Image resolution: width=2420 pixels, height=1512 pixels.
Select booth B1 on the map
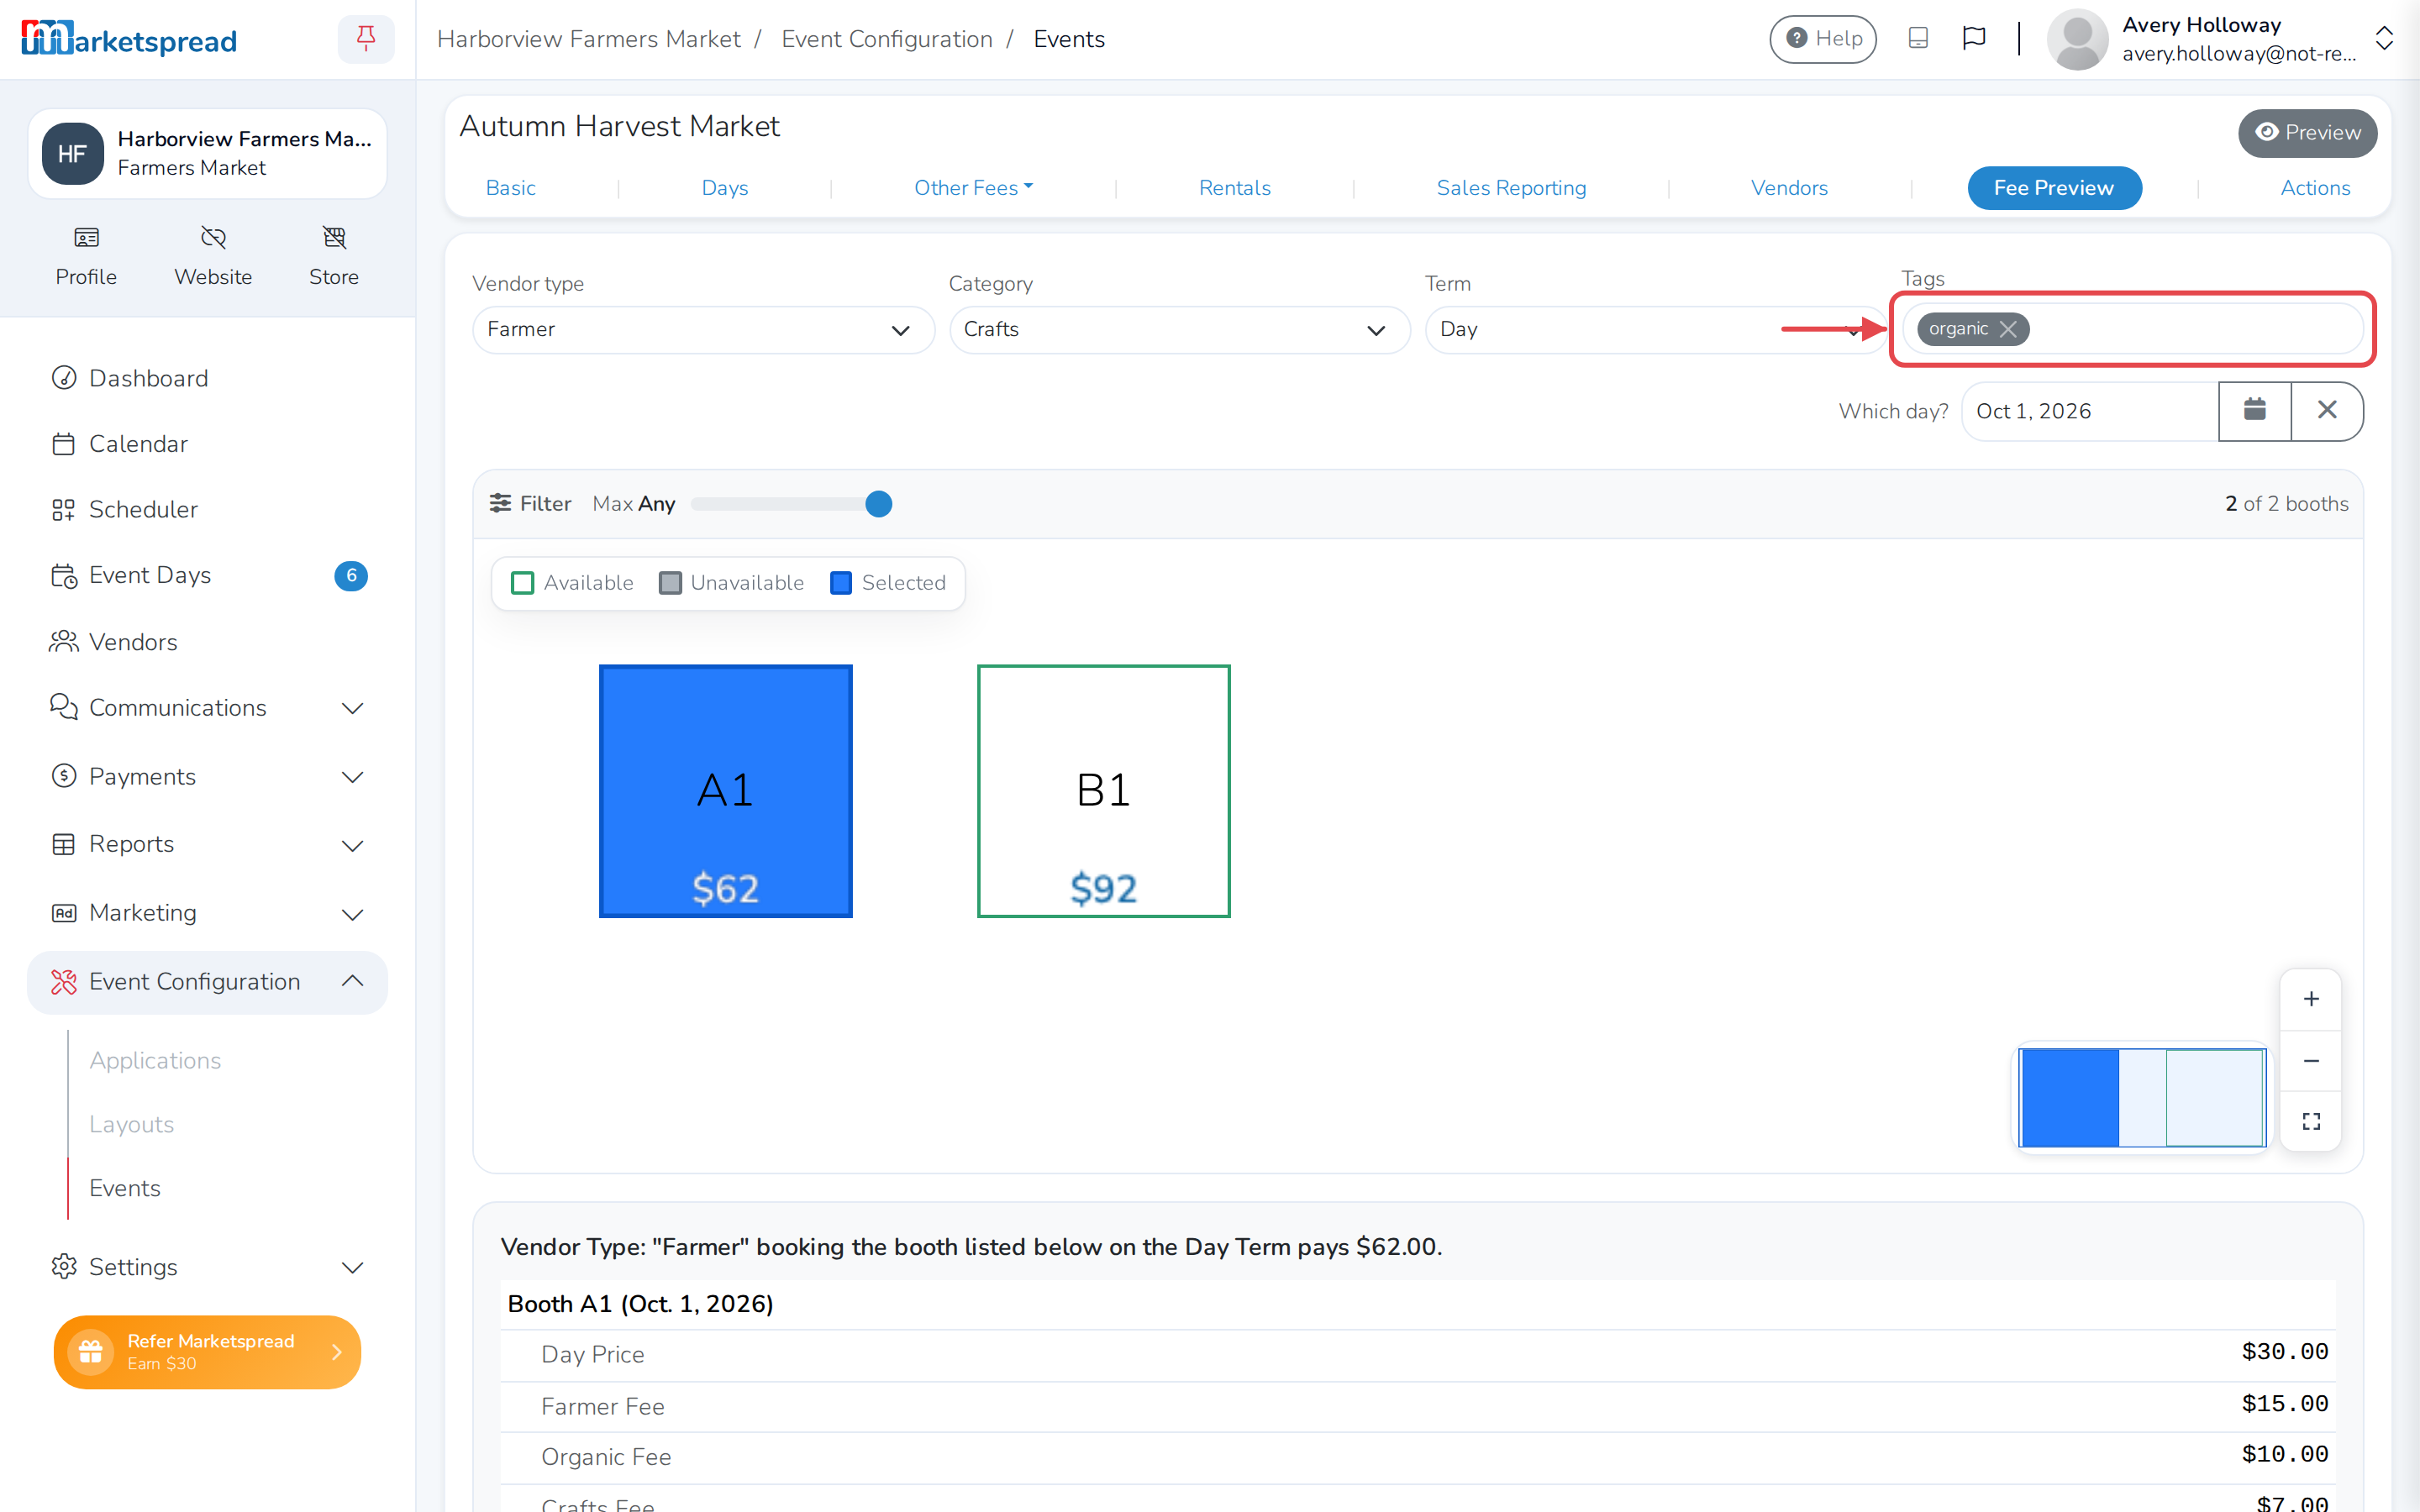tap(1103, 791)
